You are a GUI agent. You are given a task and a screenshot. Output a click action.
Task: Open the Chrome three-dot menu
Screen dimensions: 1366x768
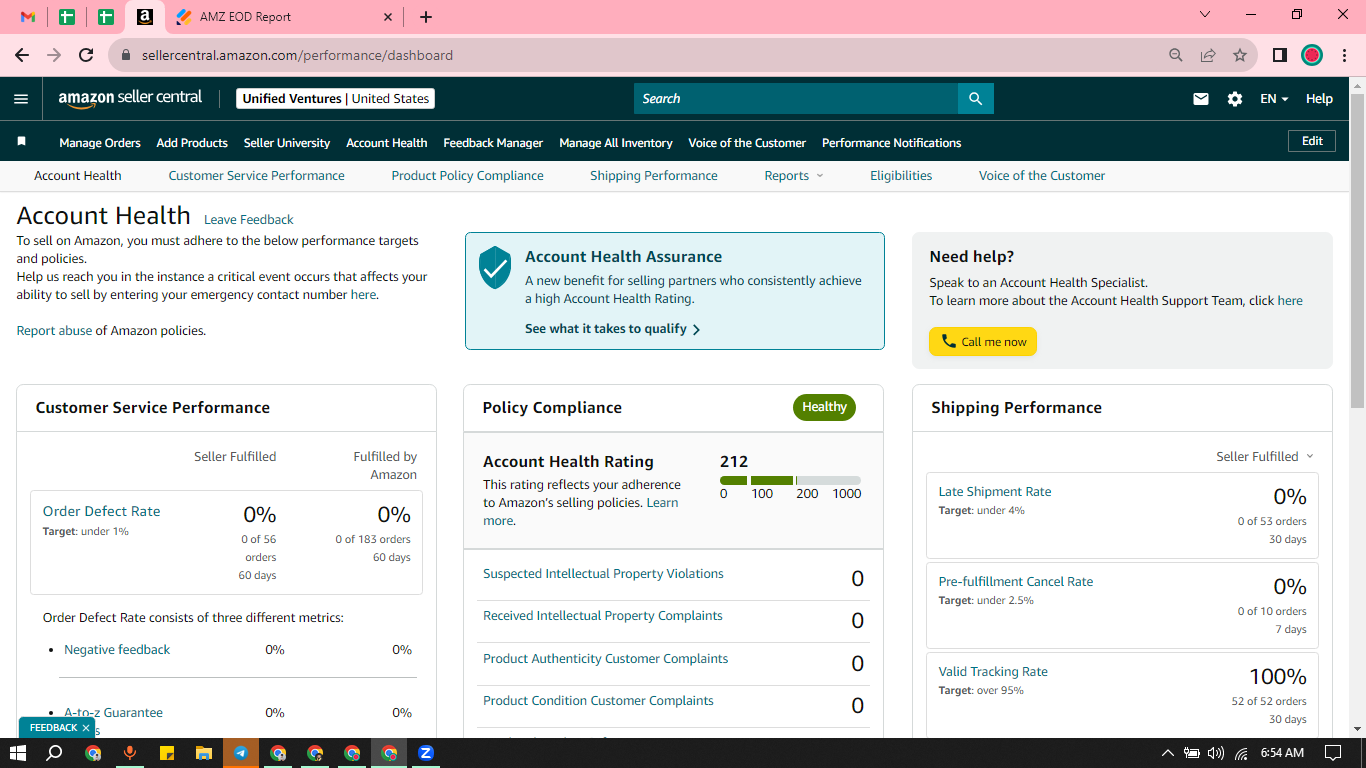(1343, 55)
